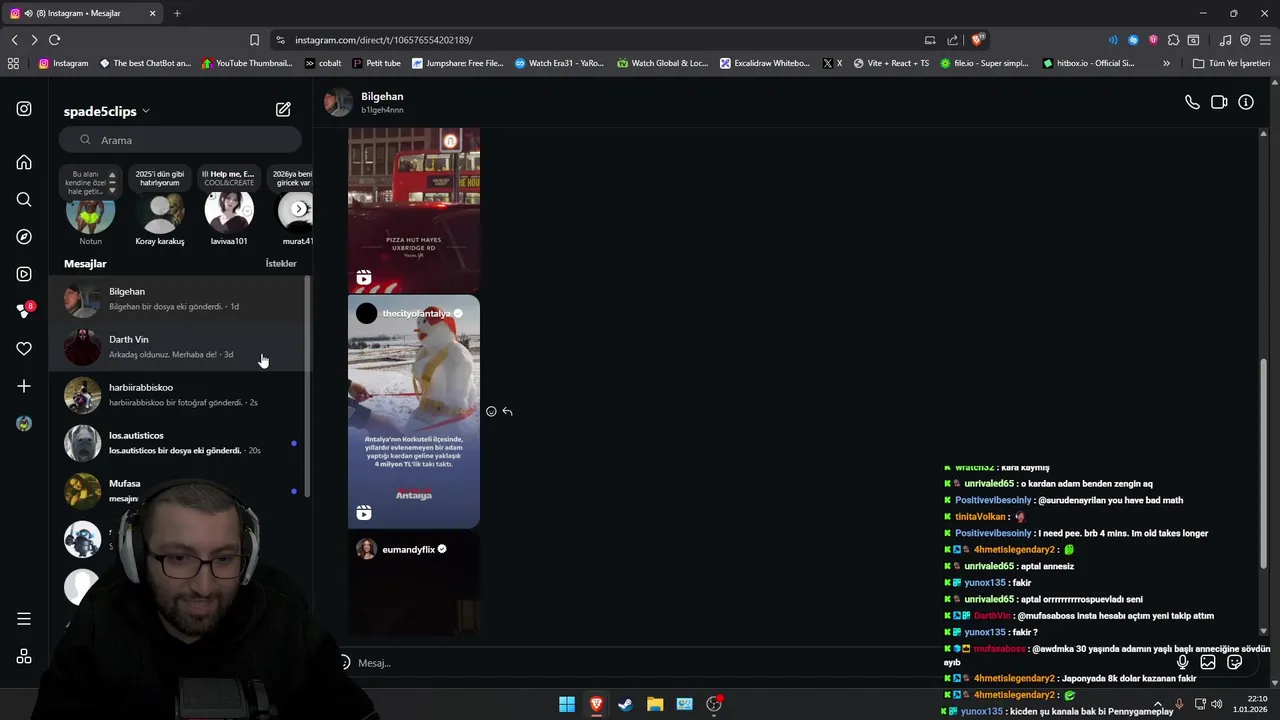
Task: Click Shazam extension icon
Action: pos(1133,40)
